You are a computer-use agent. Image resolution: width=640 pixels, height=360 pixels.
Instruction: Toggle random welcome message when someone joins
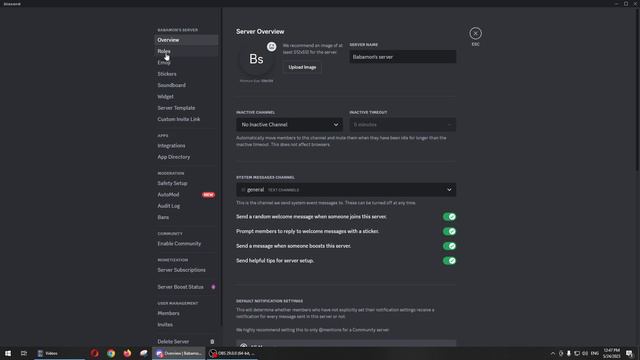click(x=449, y=217)
